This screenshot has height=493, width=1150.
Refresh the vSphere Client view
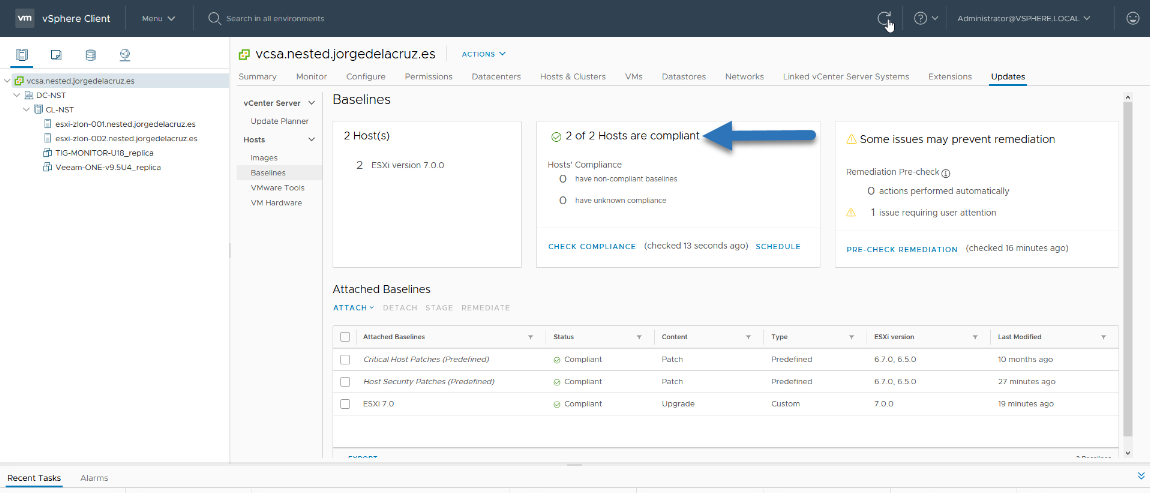(x=885, y=18)
